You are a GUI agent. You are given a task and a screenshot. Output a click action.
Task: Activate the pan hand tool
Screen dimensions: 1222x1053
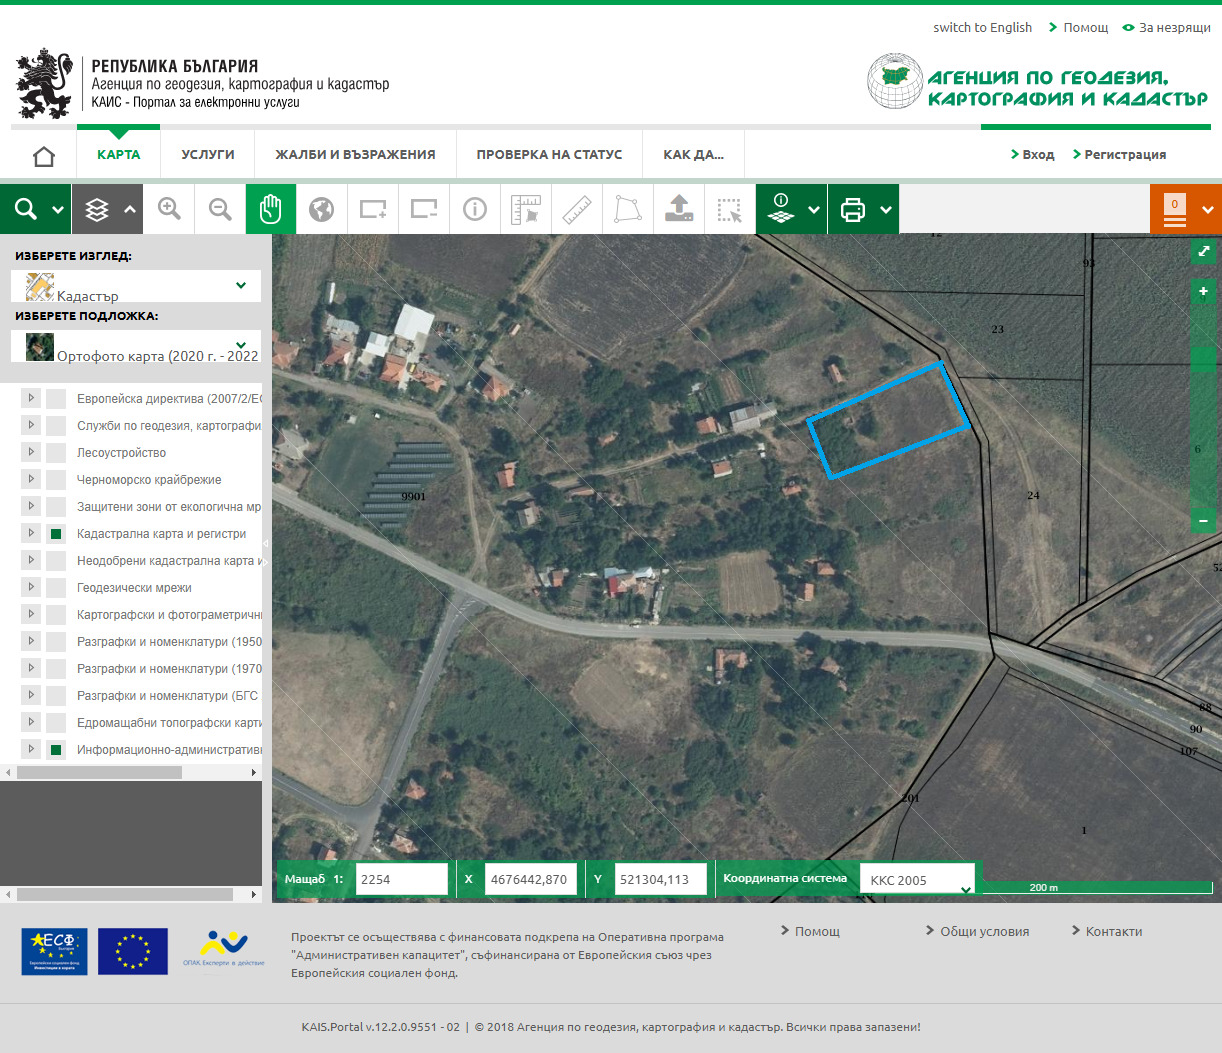pos(271,209)
